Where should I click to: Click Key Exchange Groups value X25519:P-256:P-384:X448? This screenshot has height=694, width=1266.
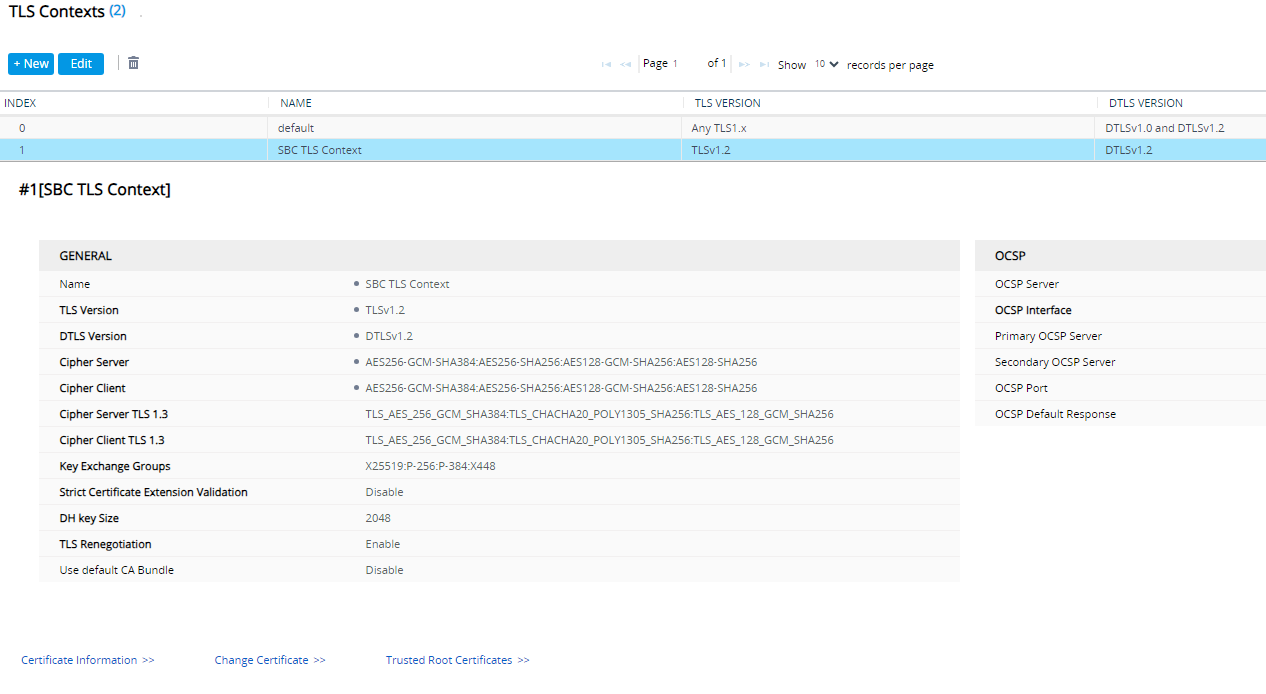click(430, 466)
